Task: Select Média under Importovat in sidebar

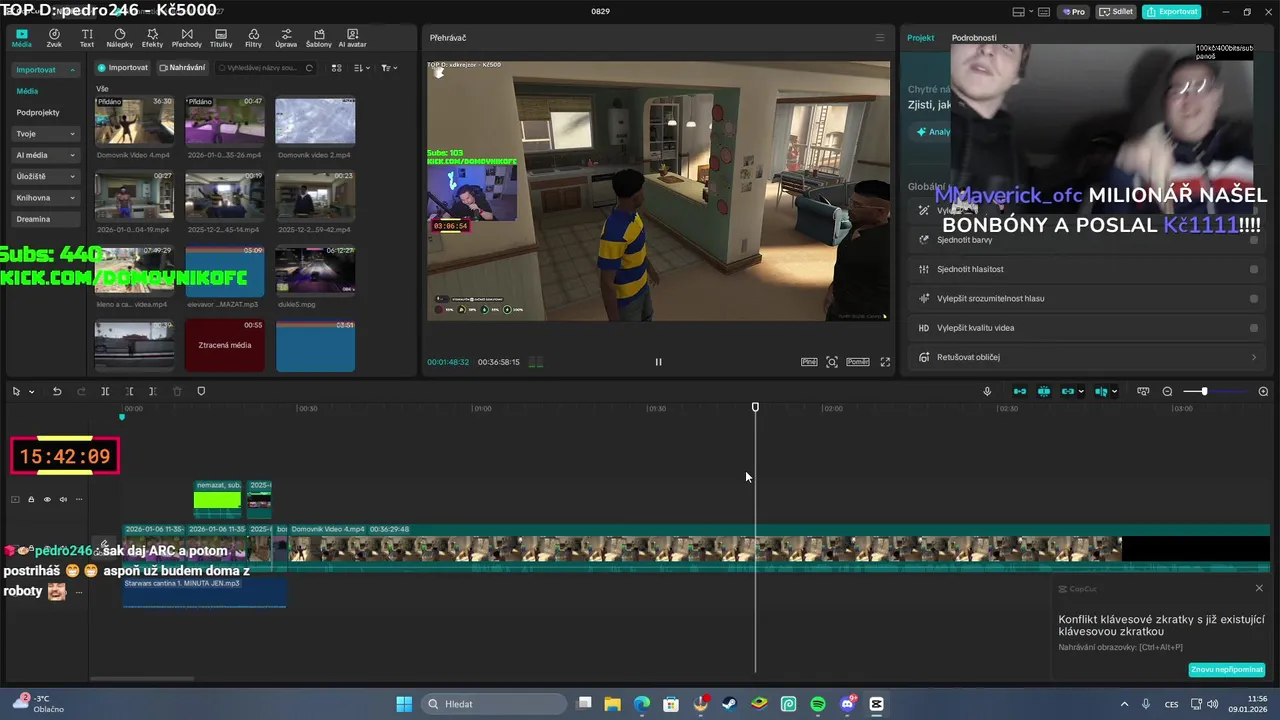Action: point(27,91)
